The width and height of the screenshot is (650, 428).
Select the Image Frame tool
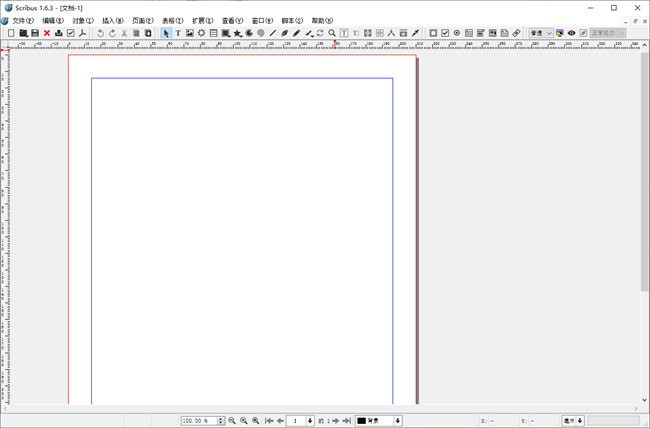point(190,33)
